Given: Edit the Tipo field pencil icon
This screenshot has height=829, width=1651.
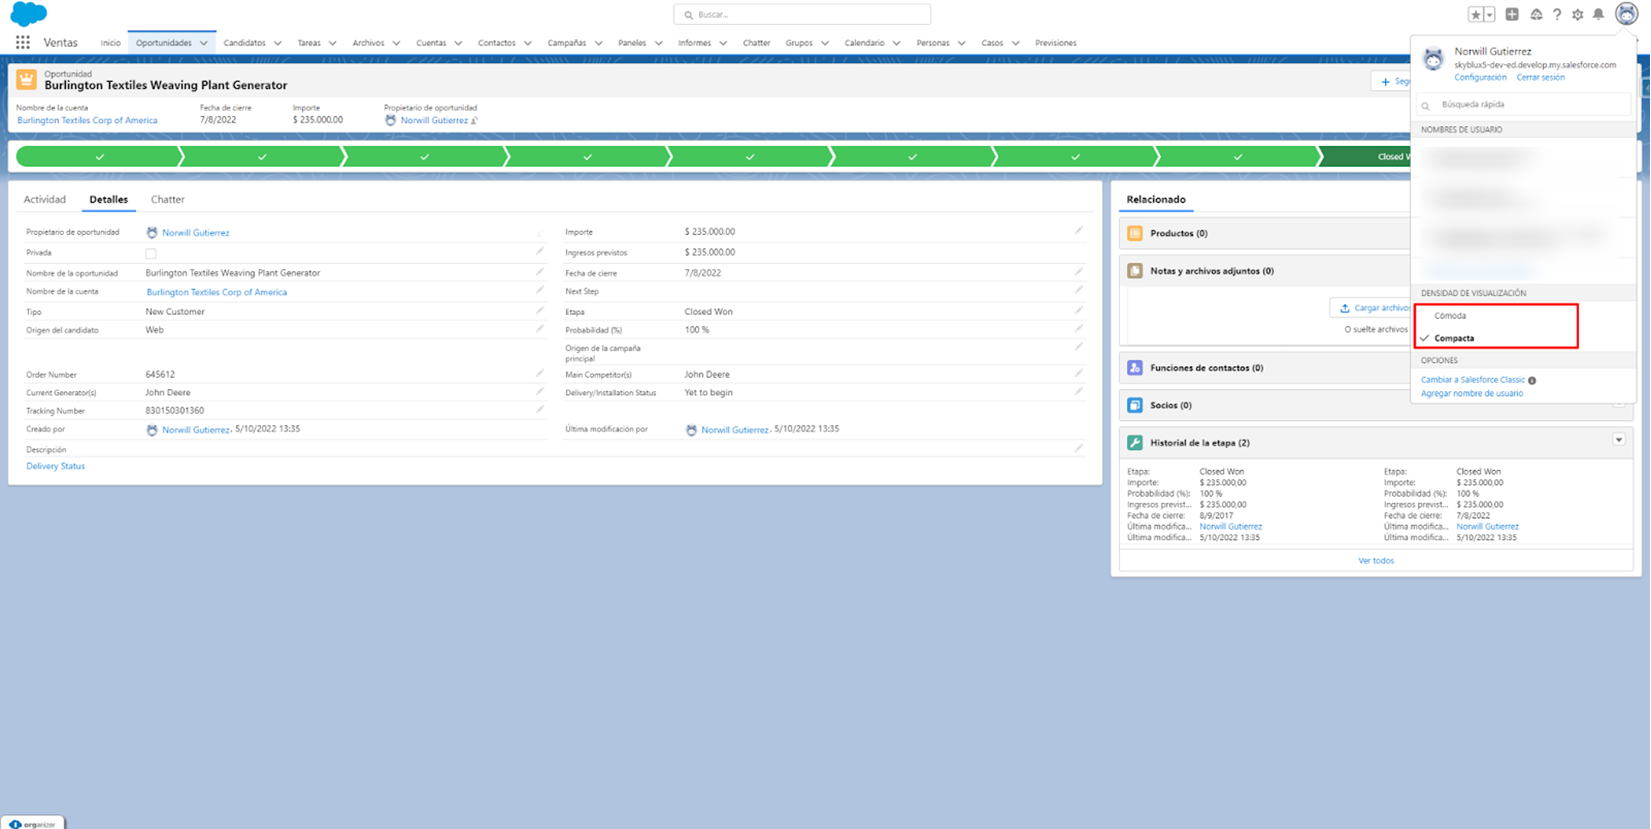Looking at the screenshot, I should (540, 310).
